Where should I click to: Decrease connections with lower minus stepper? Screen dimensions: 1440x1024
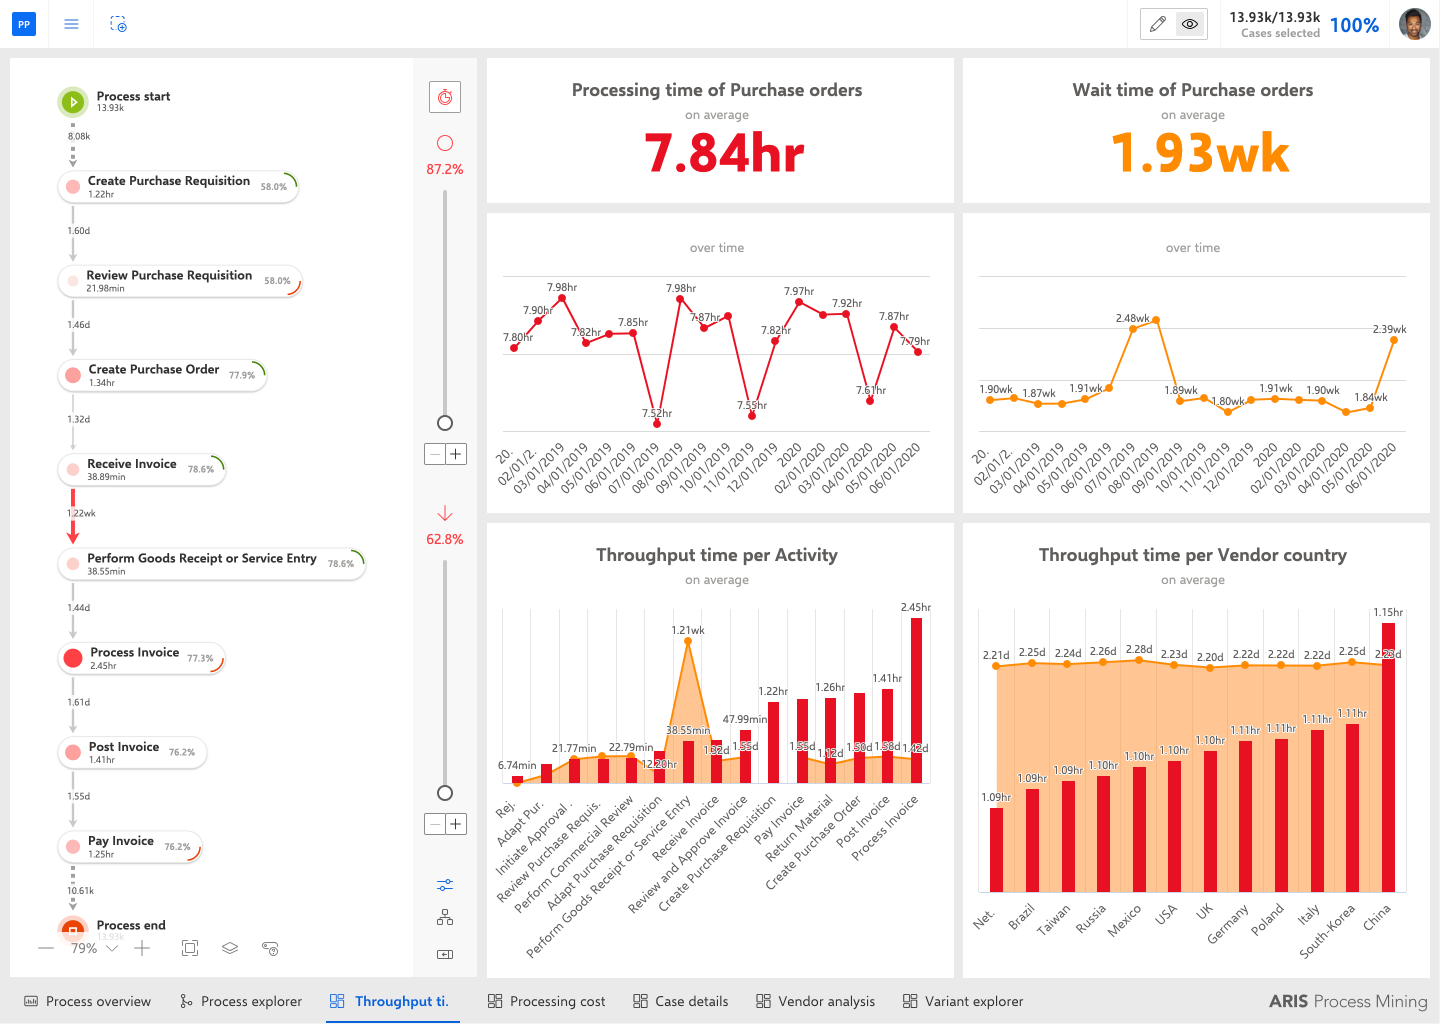click(435, 824)
